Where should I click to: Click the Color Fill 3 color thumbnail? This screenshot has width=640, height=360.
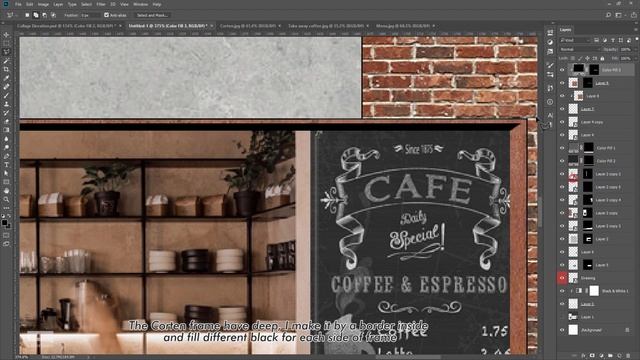[x=578, y=69]
